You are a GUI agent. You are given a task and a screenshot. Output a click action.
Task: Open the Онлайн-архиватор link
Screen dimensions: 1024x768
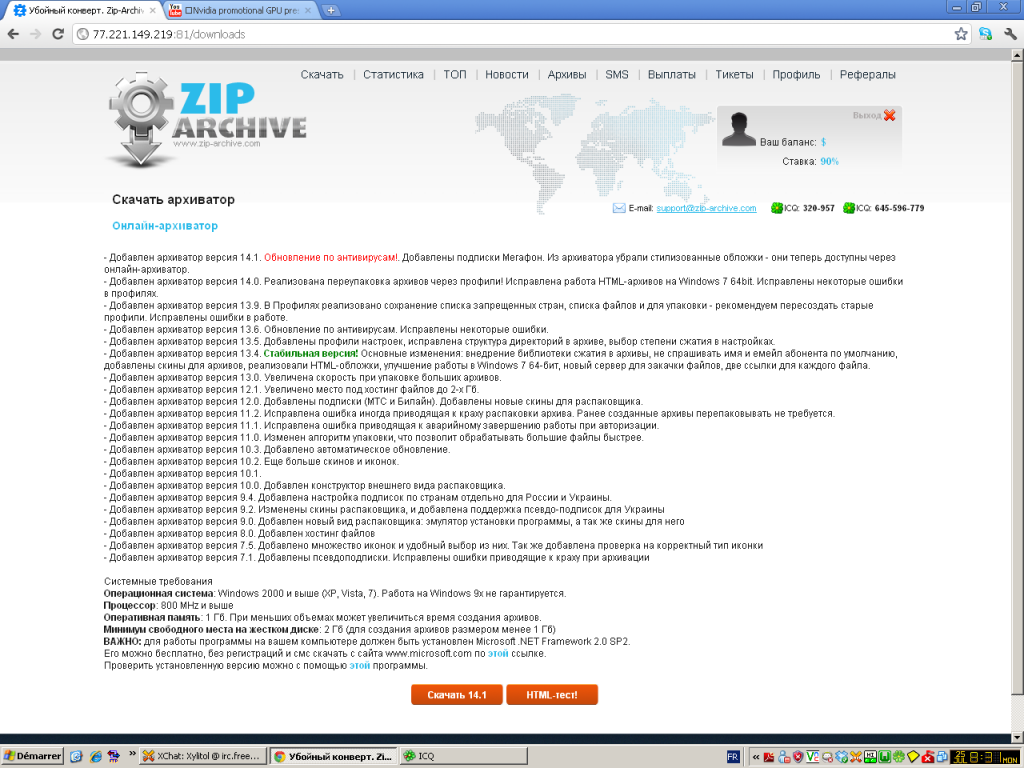tap(165, 226)
